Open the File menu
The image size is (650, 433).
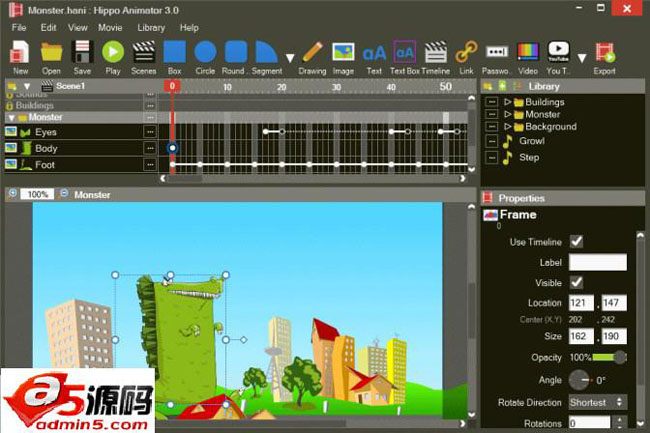coord(19,28)
